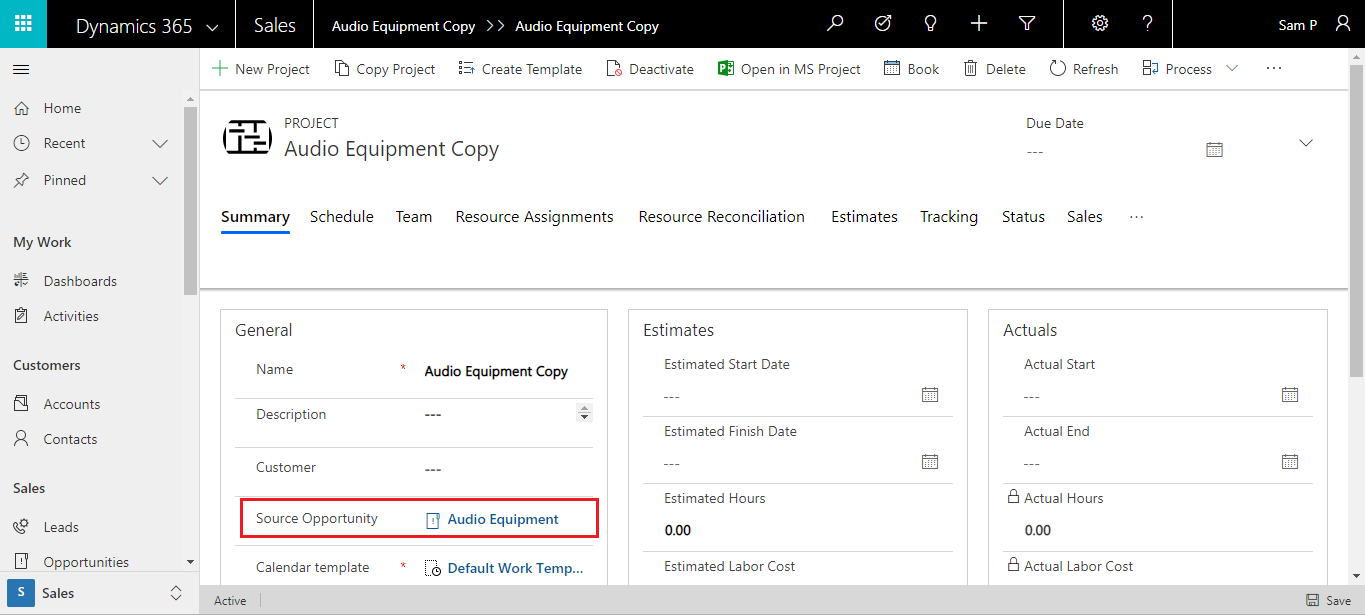Expand the Recent navigation chevron
Viewport: 1365px width, 615px height.
coord(160,144)
